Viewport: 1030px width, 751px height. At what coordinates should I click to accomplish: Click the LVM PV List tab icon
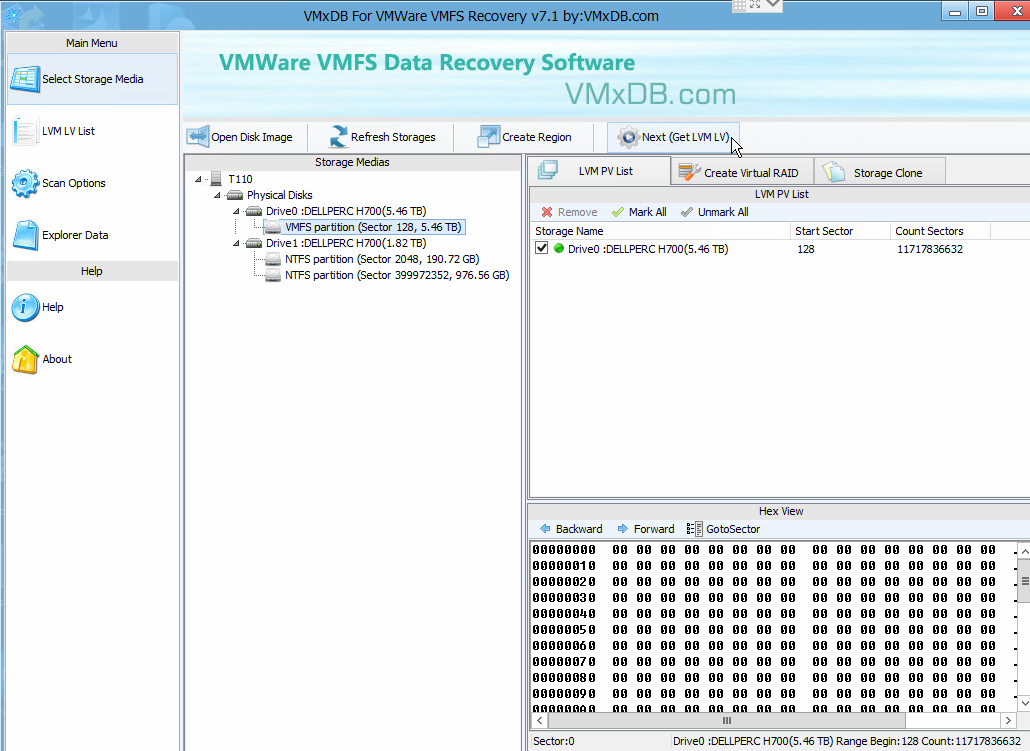click(x=548, y=171)
